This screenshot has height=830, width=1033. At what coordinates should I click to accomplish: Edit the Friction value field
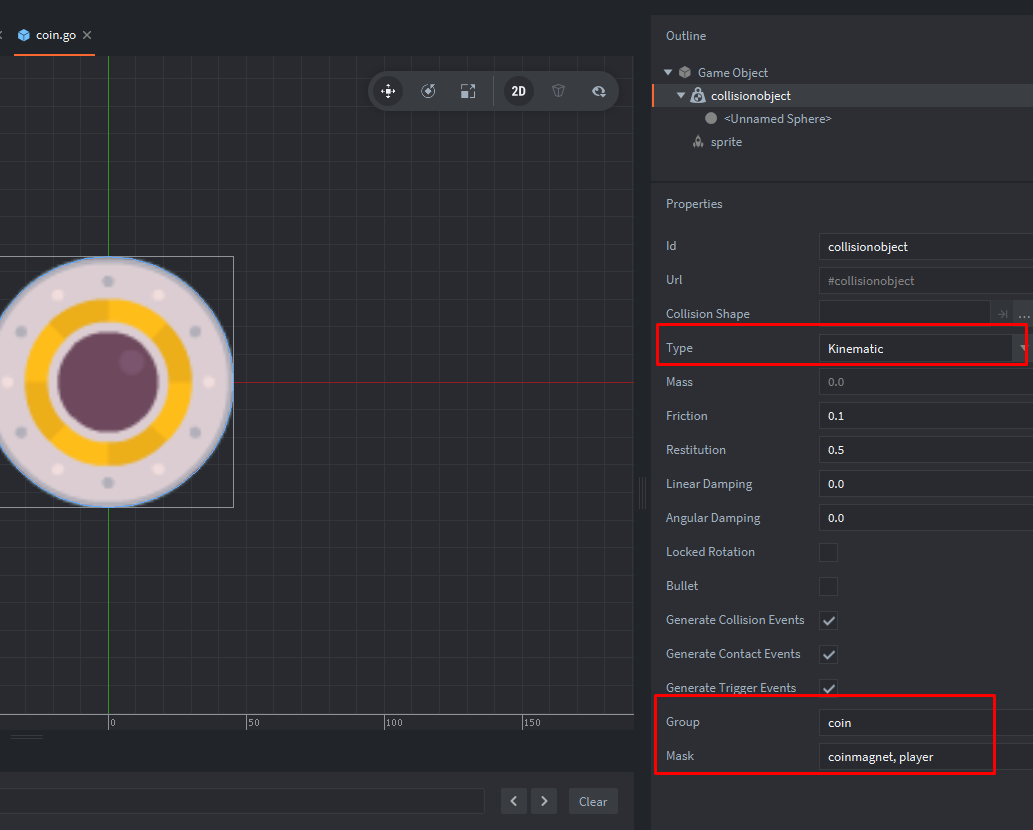point(926,416)
